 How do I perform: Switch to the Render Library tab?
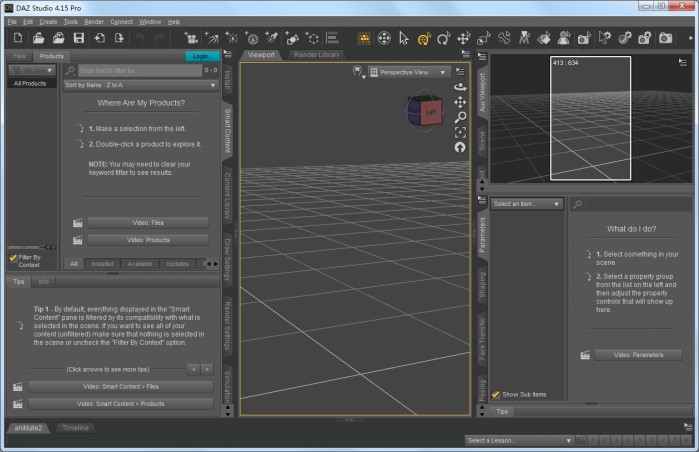(317, 55)
